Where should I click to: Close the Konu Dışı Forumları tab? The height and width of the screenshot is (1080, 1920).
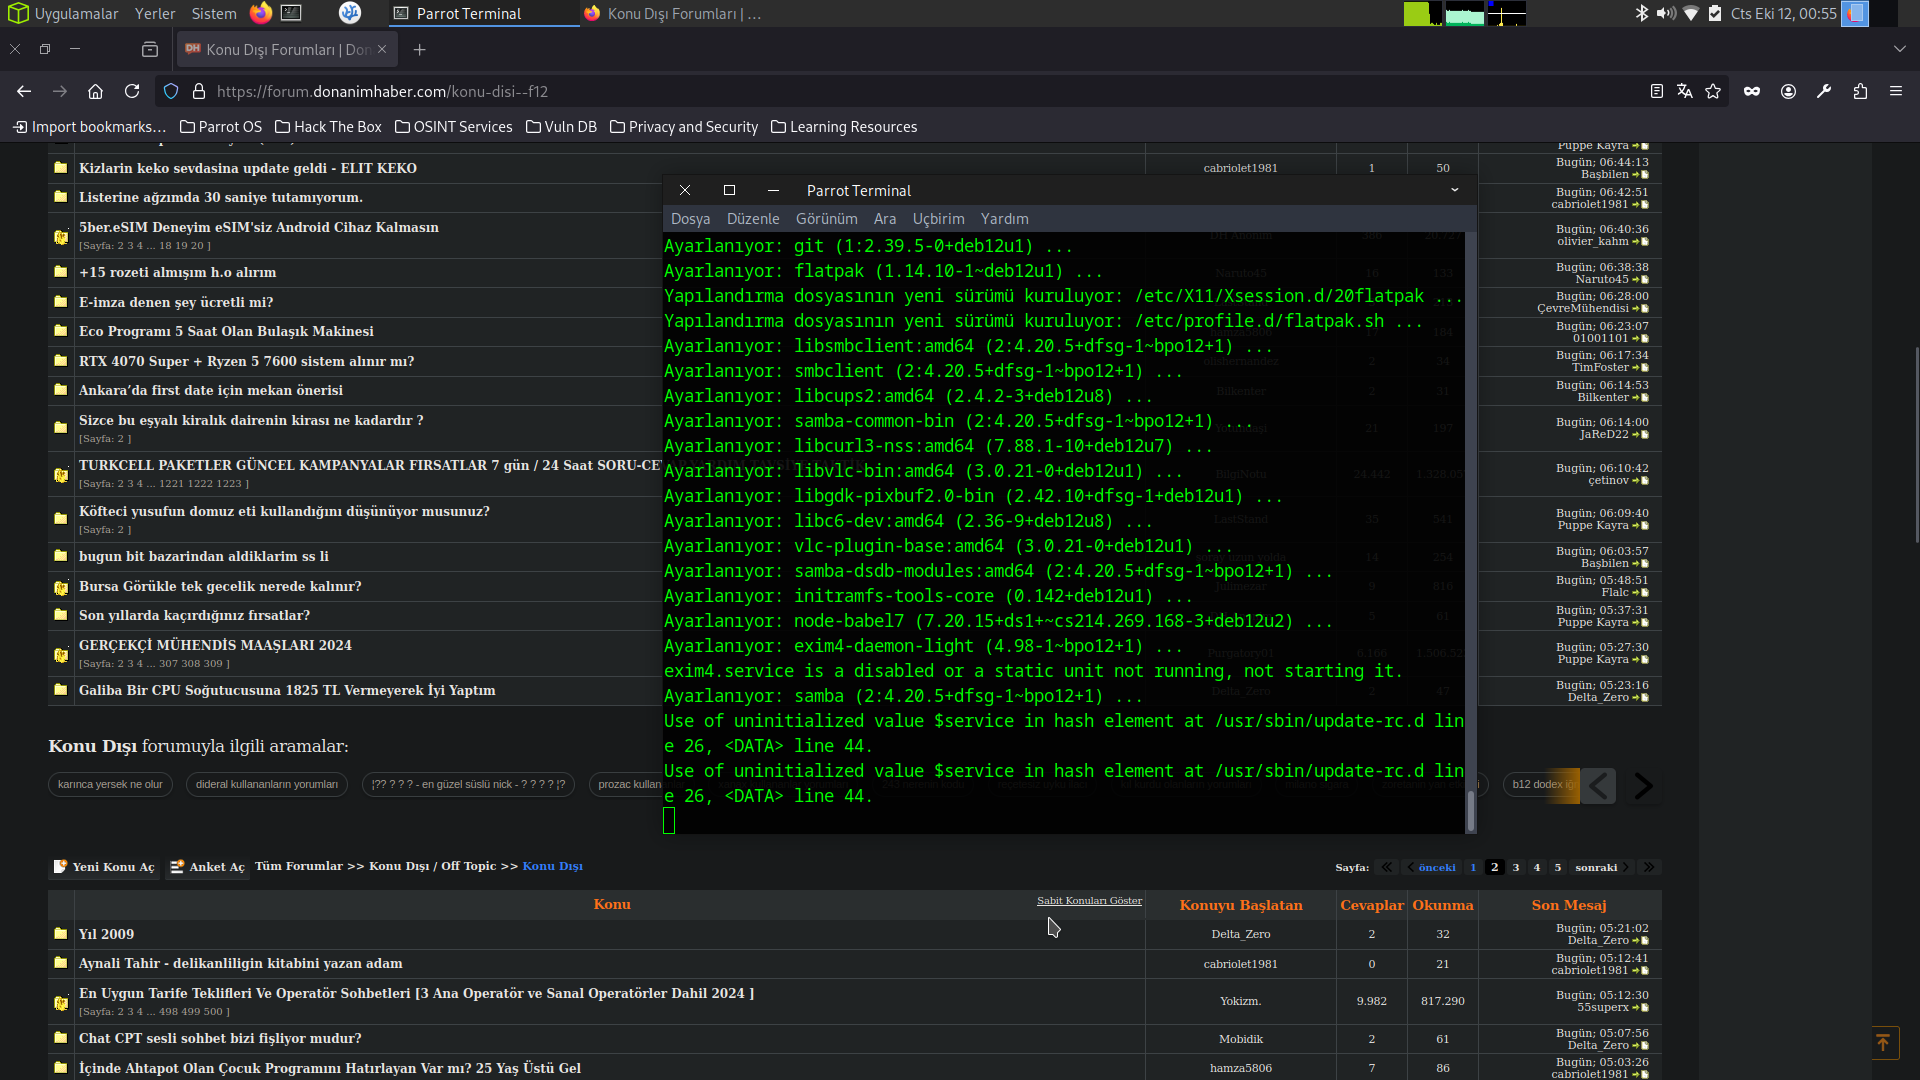click(x=382, y=49)
